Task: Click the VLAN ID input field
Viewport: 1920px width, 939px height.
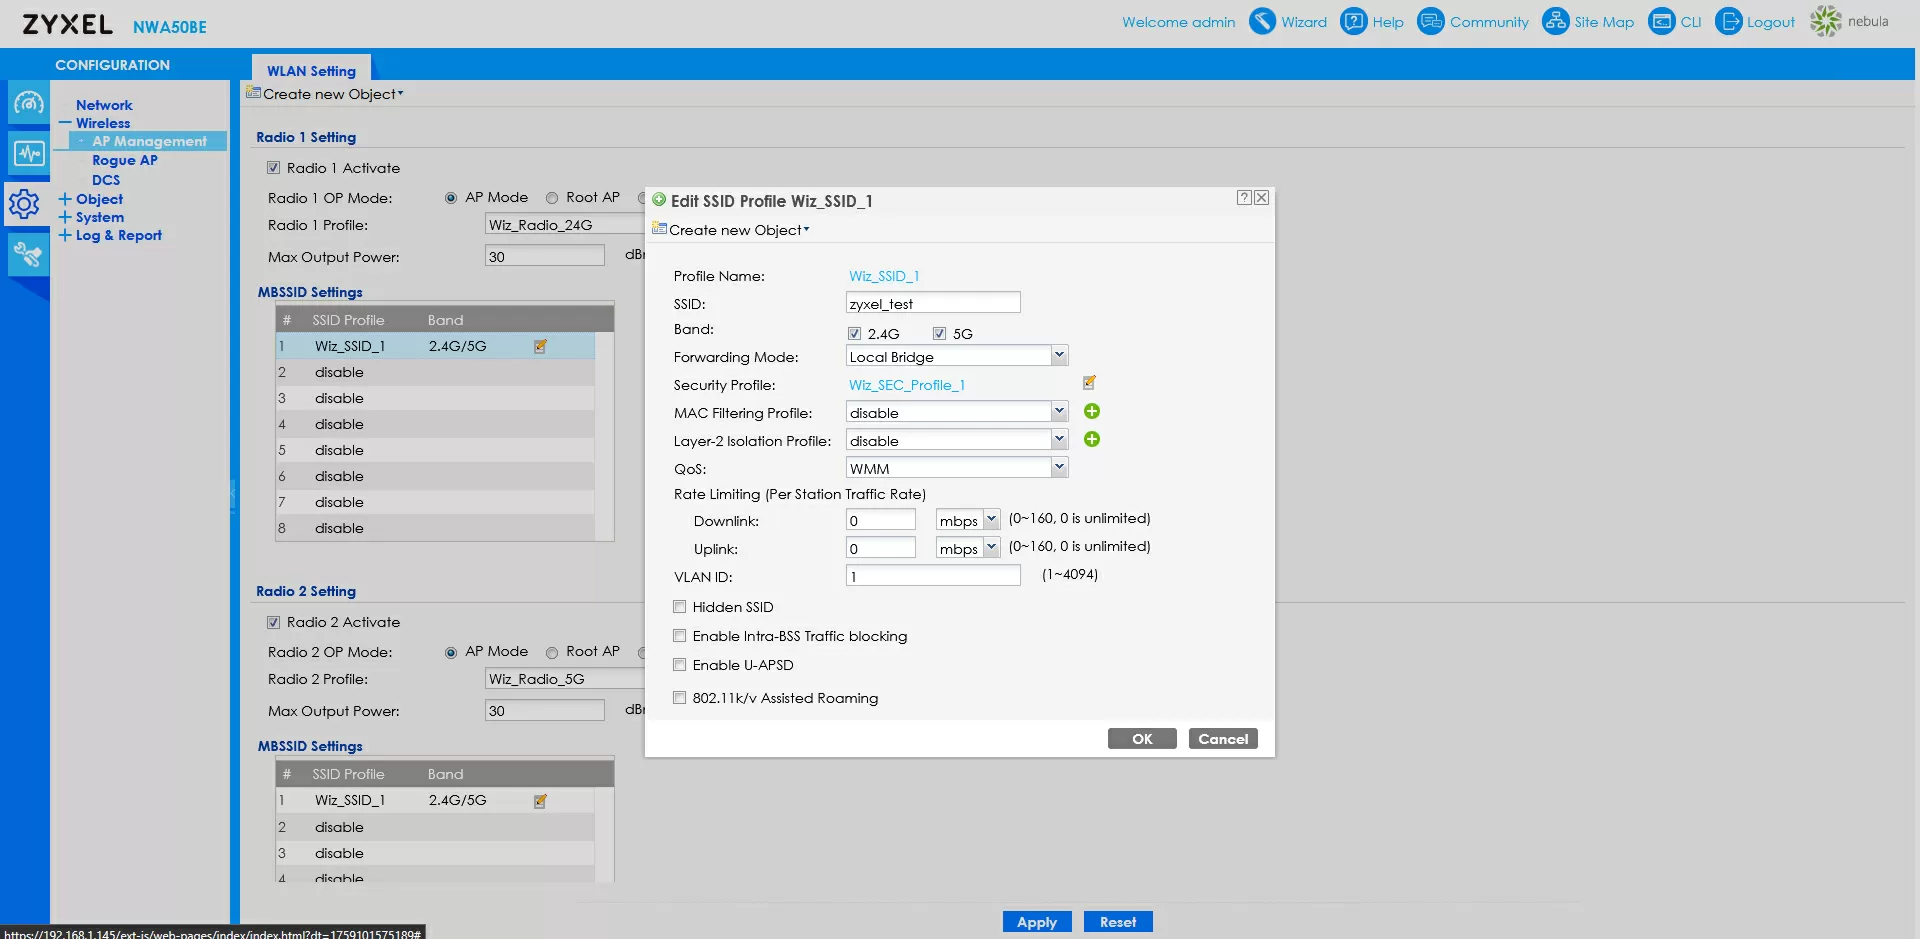Action: (932, 576)
